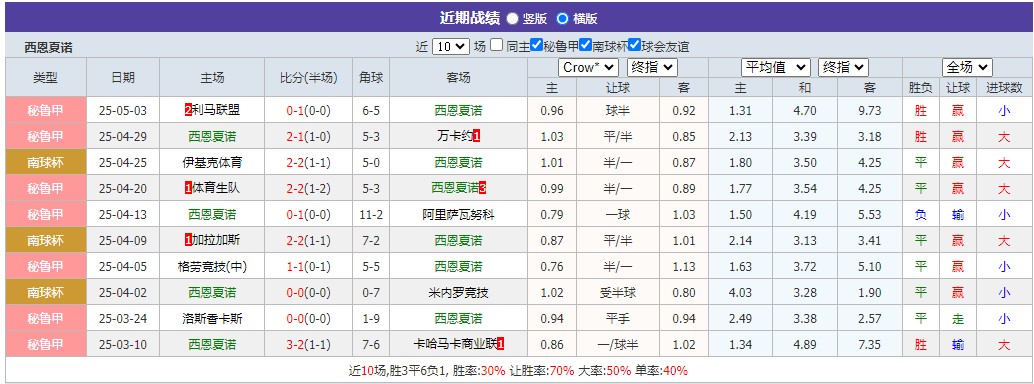The image size is (1034, 384).
Task: Click the 类型 column header
Action: [46, 77]
